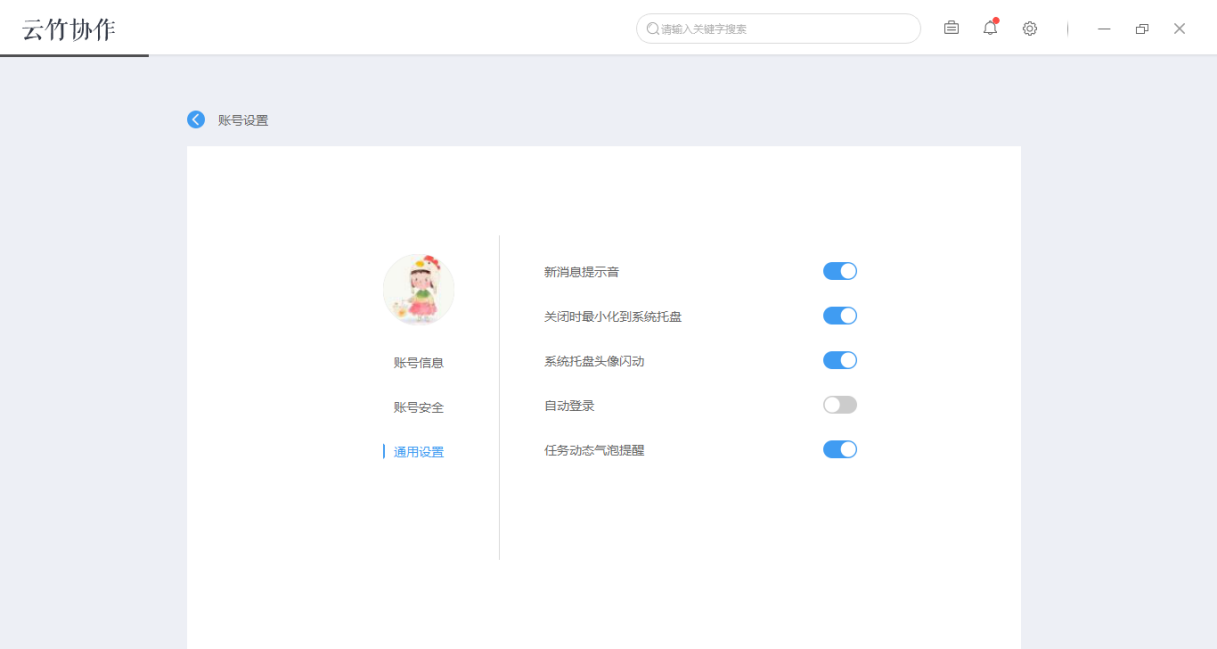Click the restore window button
Viewport: 1217px width, 649px height.
[x=1141, y=29]
